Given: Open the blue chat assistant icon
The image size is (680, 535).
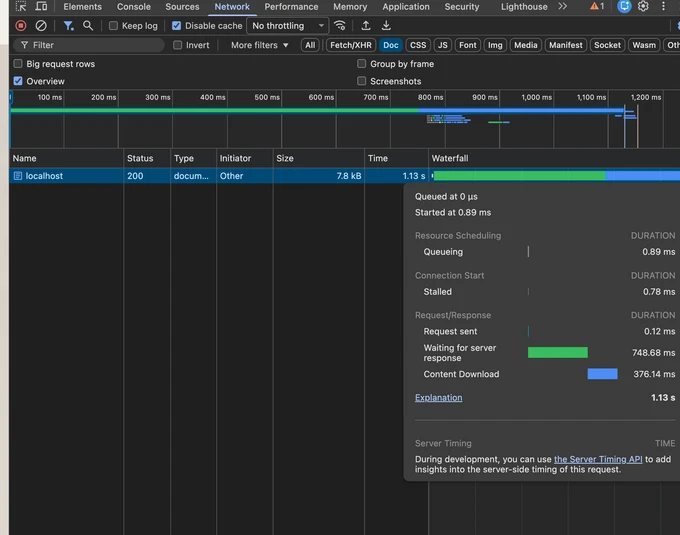Looking at the screenshot, I should [x=624, y=7].
